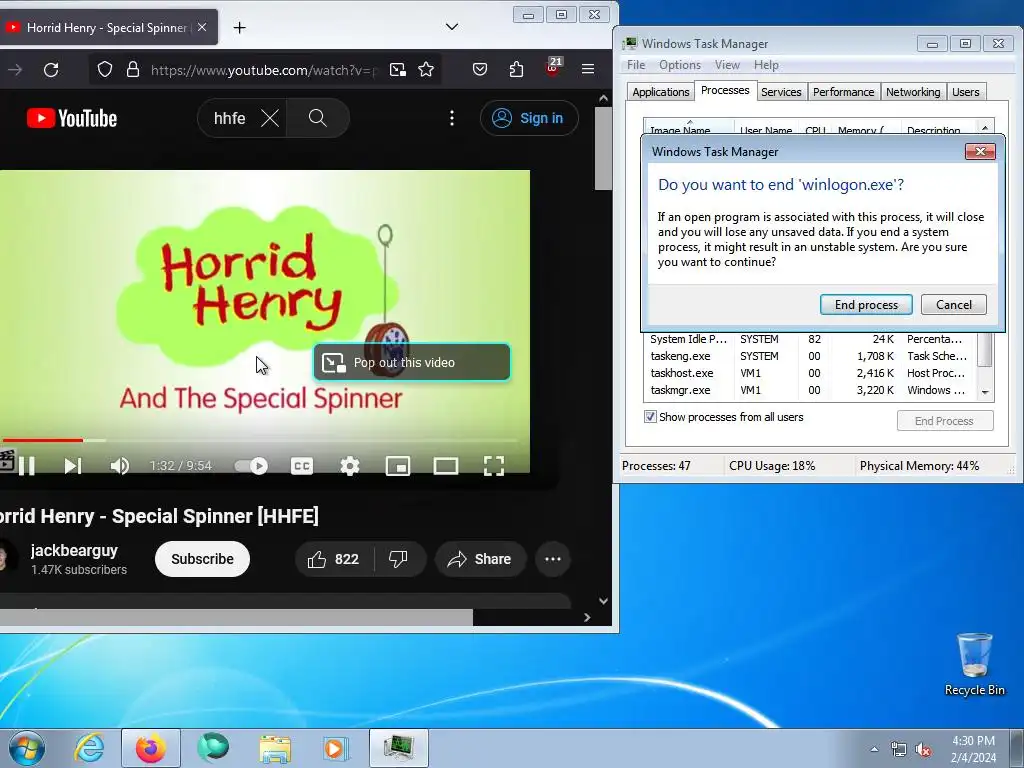Bookmark this page with the star icon
The image size is (1024, 768).
(x=426, y=70)
